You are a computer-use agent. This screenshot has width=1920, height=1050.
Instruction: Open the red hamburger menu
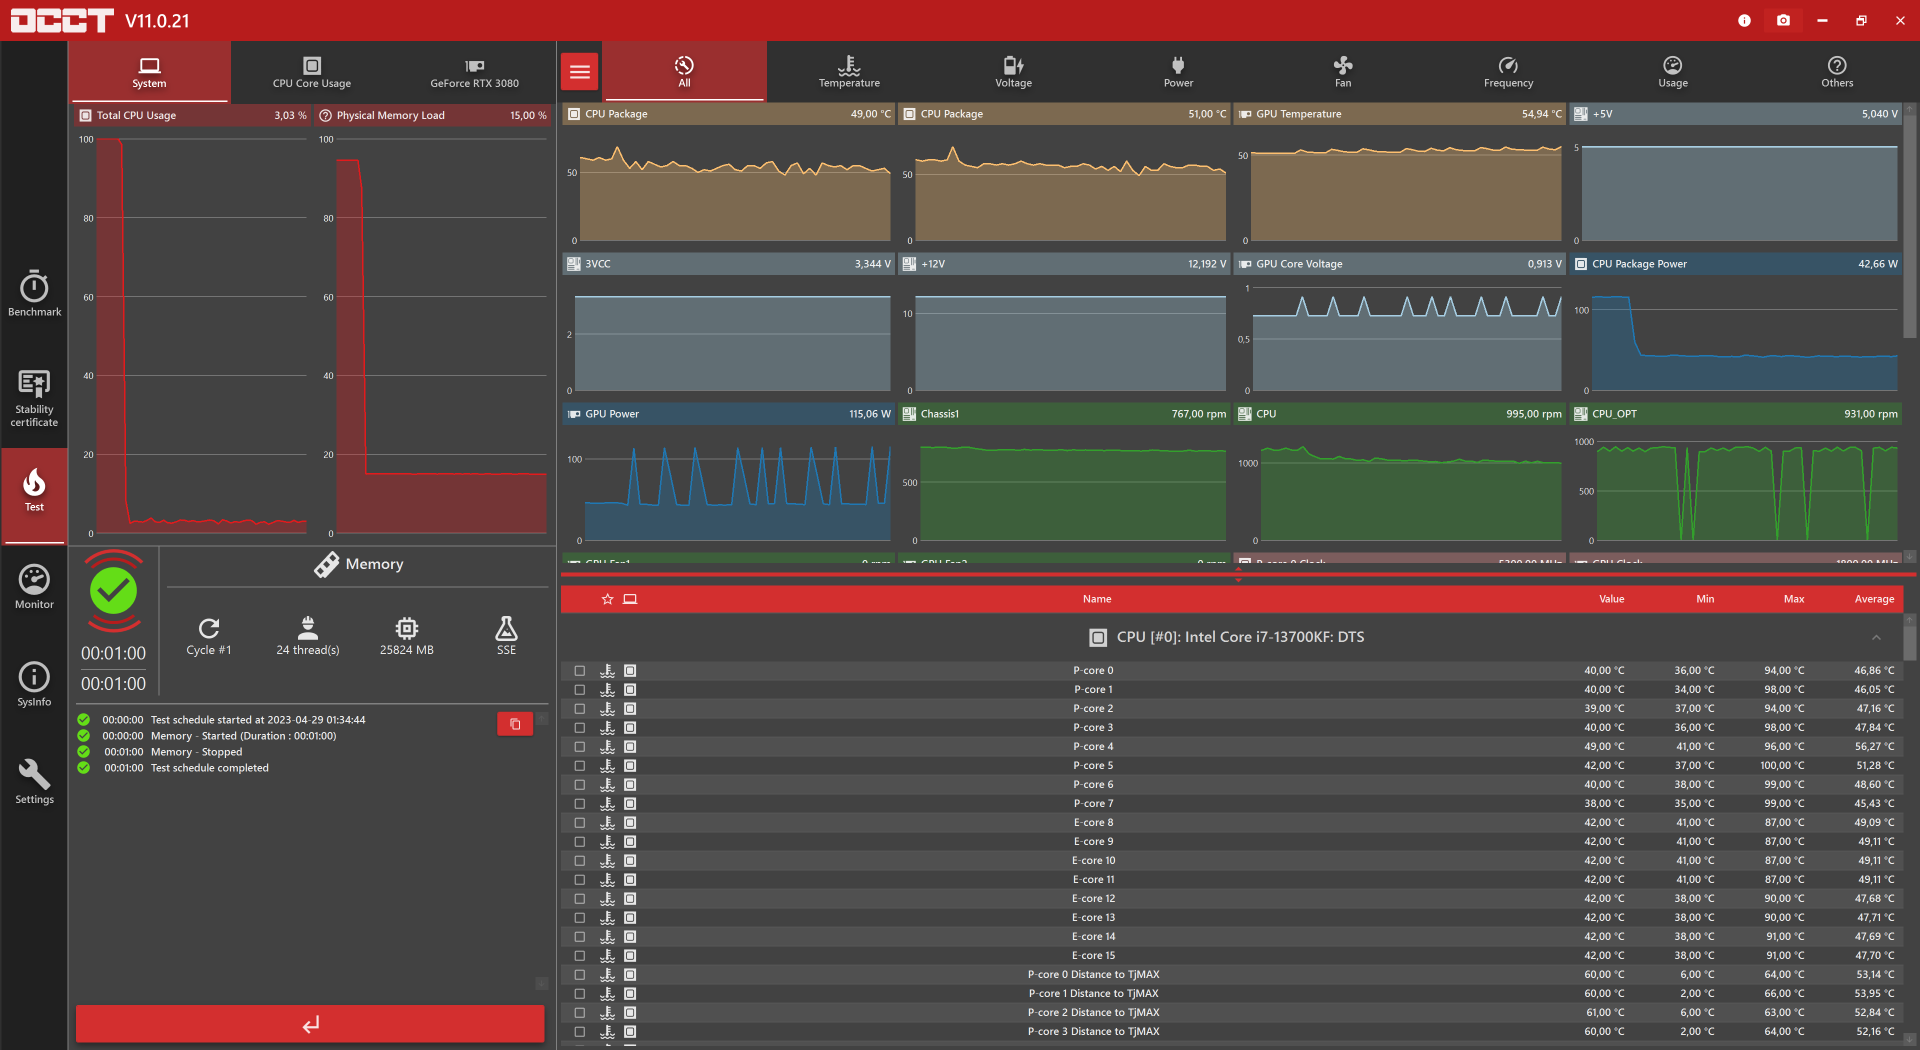coord(580,71)
